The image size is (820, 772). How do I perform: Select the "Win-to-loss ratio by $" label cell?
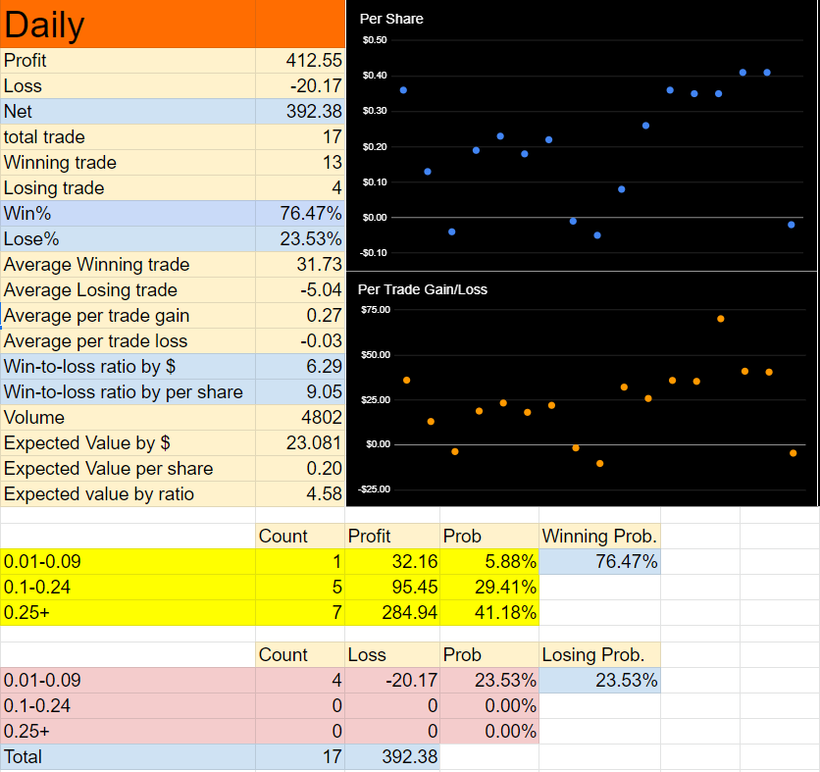pos(128,367)
